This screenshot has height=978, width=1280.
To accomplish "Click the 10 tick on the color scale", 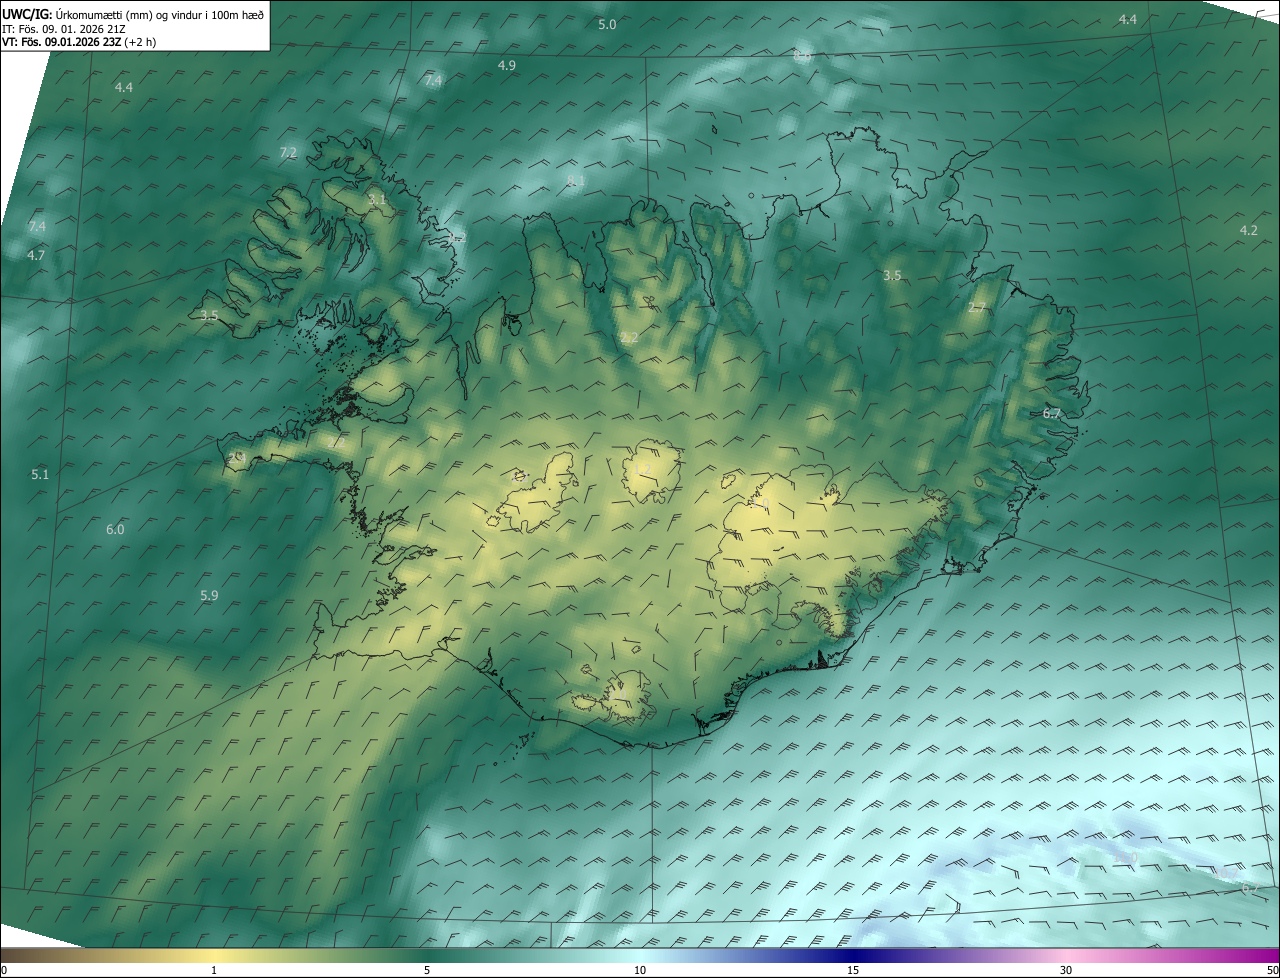I will coord(640,970).
